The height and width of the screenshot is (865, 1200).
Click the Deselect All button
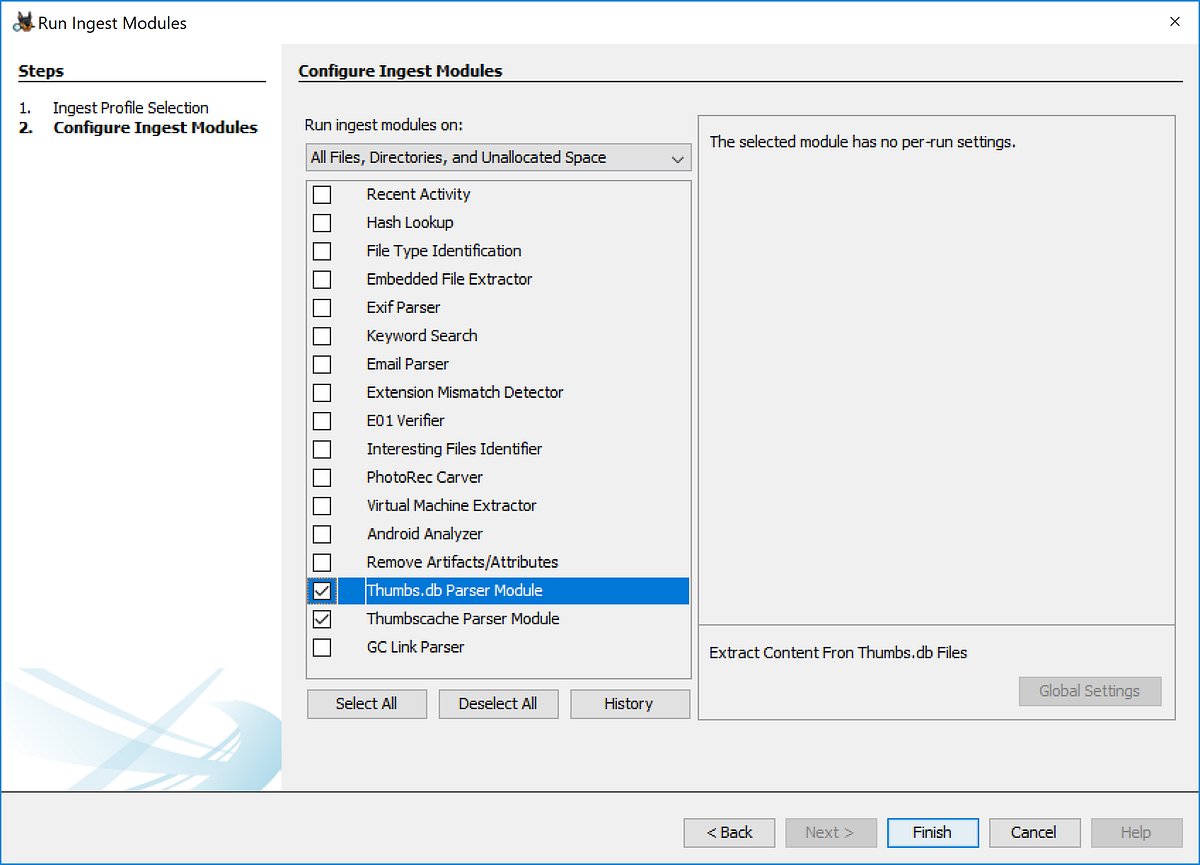pos(497,704)
